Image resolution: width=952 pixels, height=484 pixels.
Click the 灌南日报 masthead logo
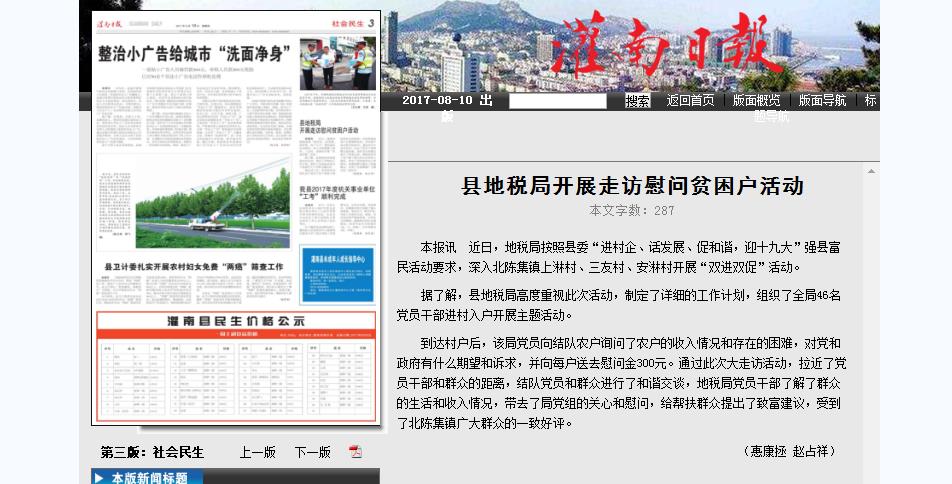point(668,45)
